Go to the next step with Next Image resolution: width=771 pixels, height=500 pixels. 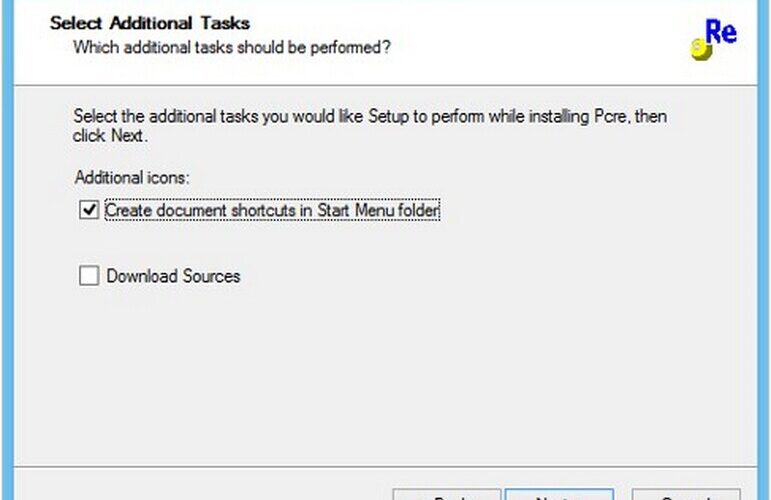pyautogui.click(x=560, y=495)
